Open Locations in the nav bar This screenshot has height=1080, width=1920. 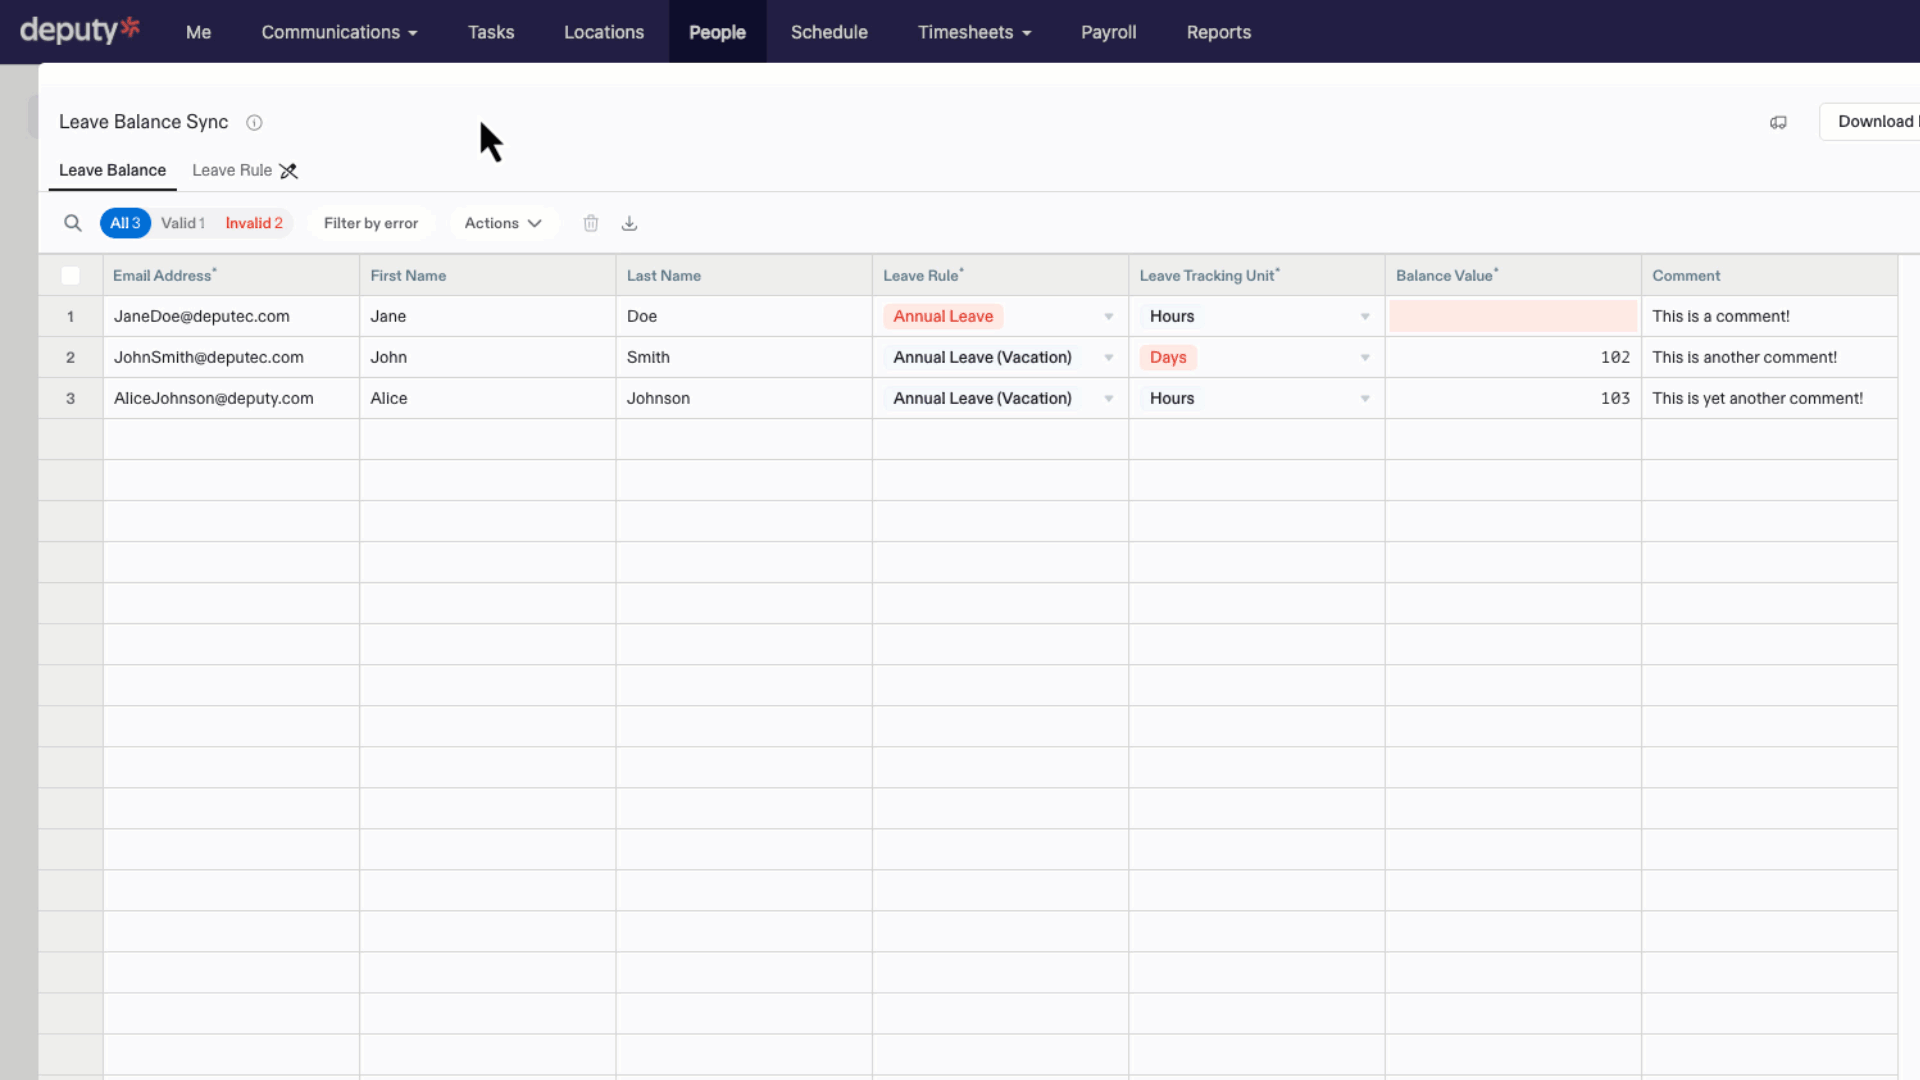tap(604, 32)
